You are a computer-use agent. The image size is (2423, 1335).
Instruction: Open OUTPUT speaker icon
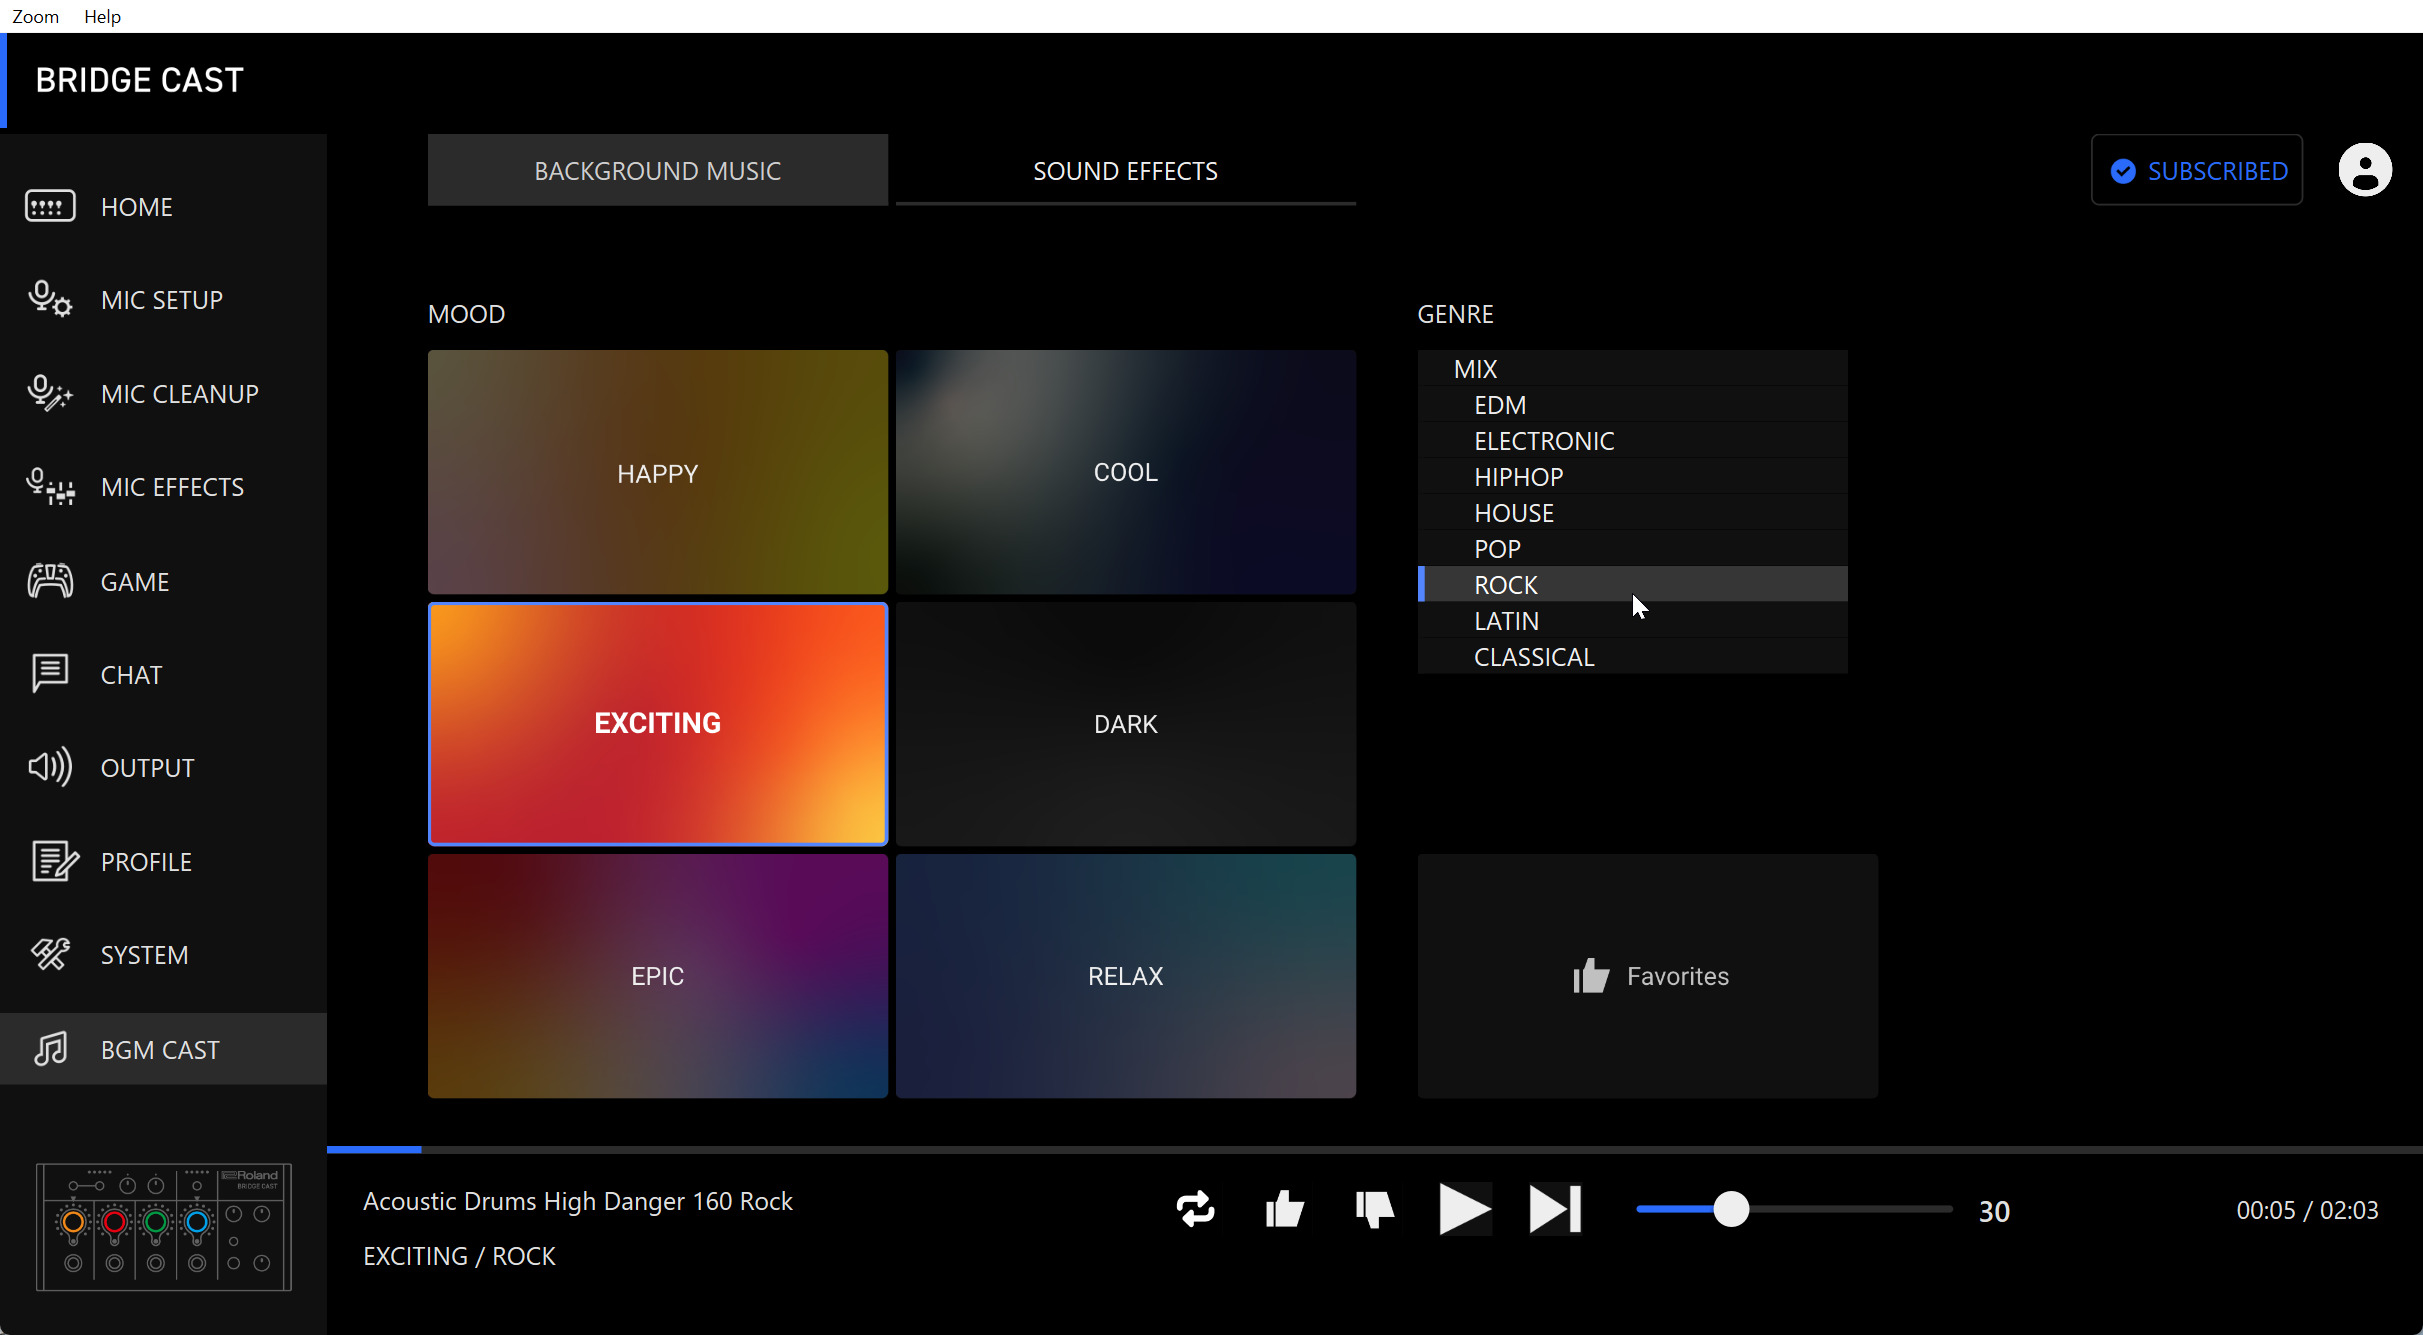tap(50, 767)
